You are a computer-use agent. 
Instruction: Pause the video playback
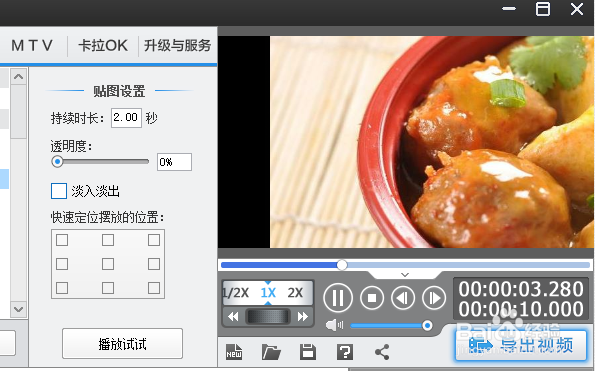pyautogui.click(x=338, y=298)
